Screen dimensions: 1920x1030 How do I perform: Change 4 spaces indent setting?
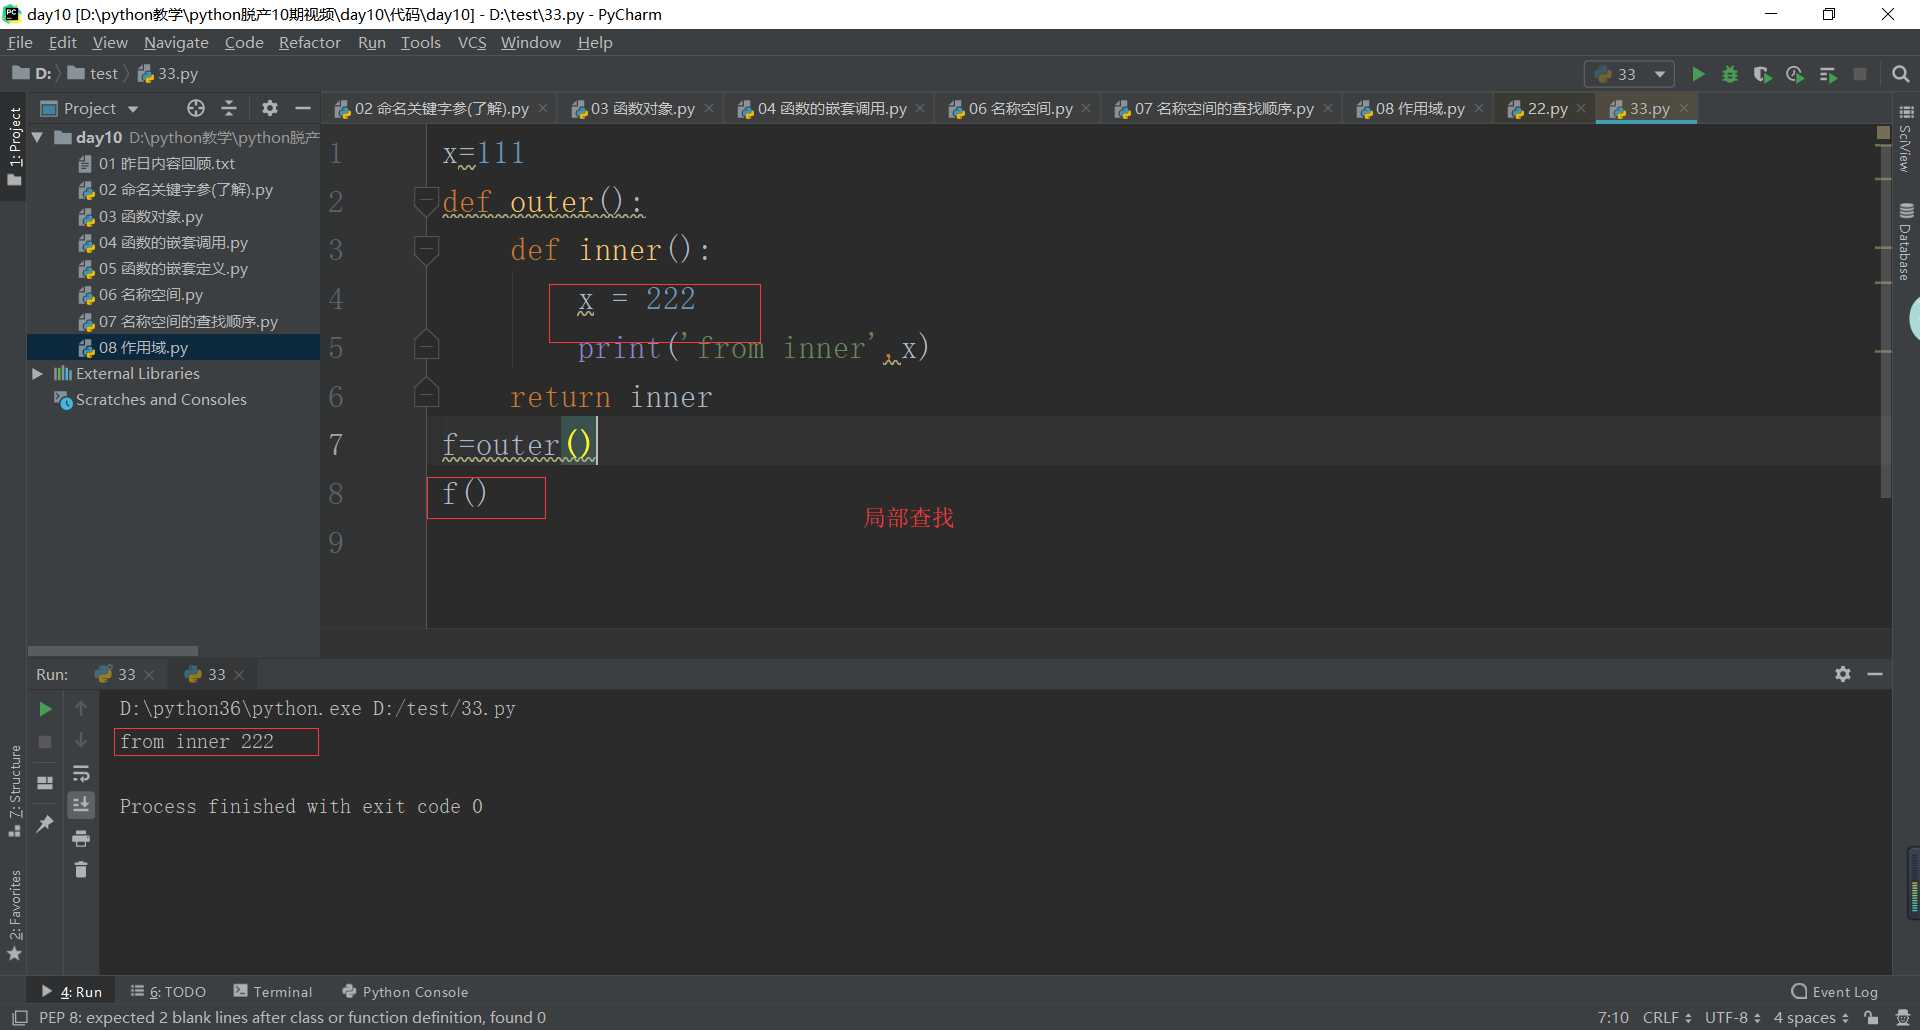click(x=1811, y=1017)
